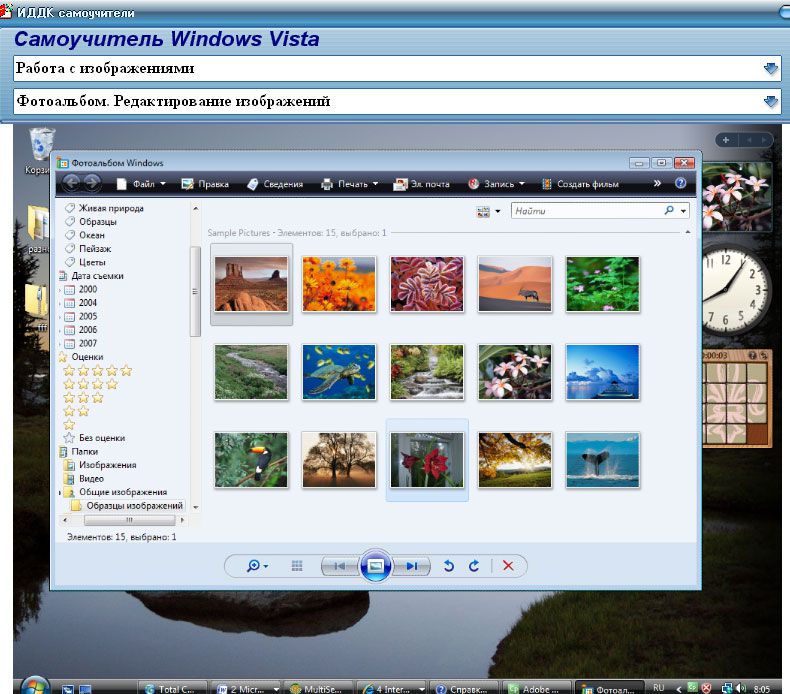Image resolution: width=790 pixels, height=694 pixels.
Task: Rotate the image clockwise
Action: [x=474, y=566]
